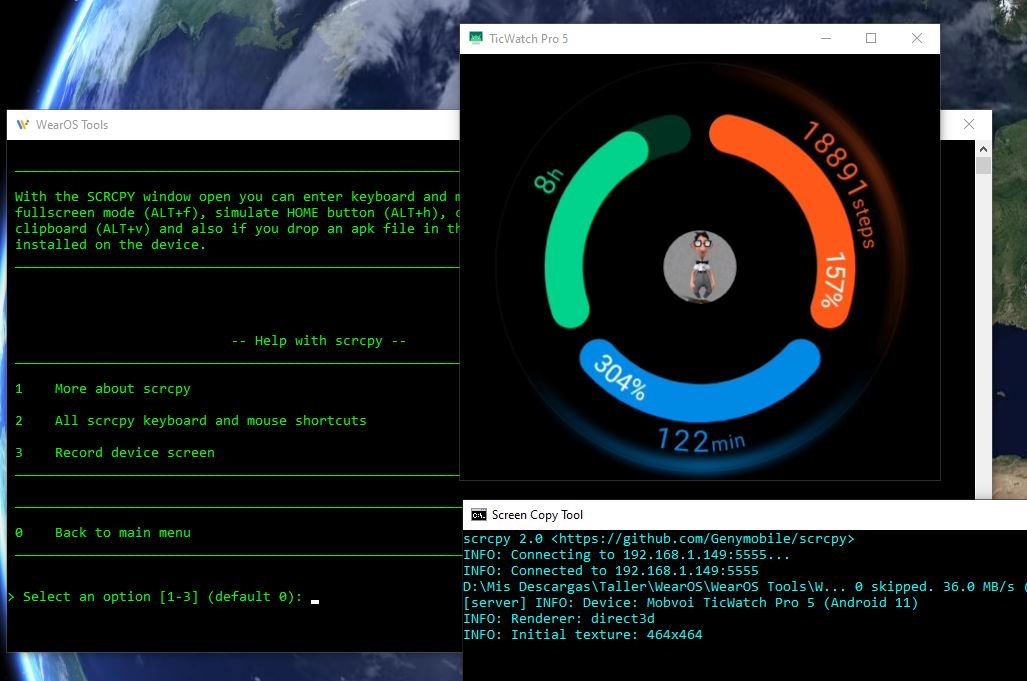Click the TicWatch Pro 5 title bar icon
Viewport: 1027px width, 681px height.
pyautogui.click(x=475, y=39)
